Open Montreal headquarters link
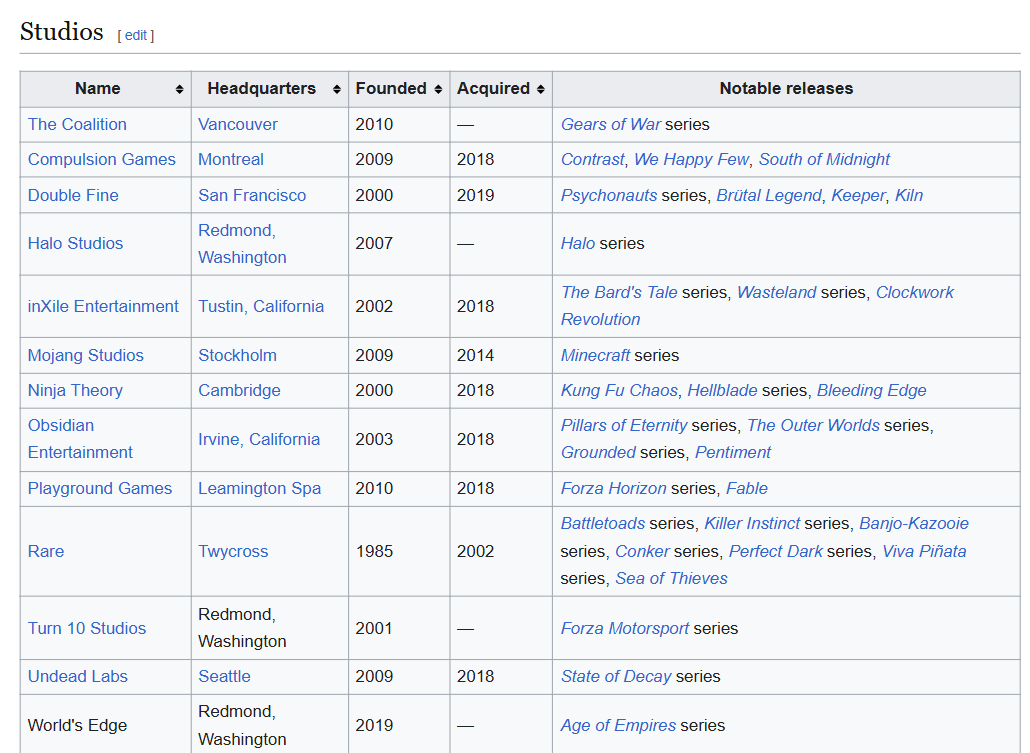Viewport: 1030px width, 753px height. point(231,160)
